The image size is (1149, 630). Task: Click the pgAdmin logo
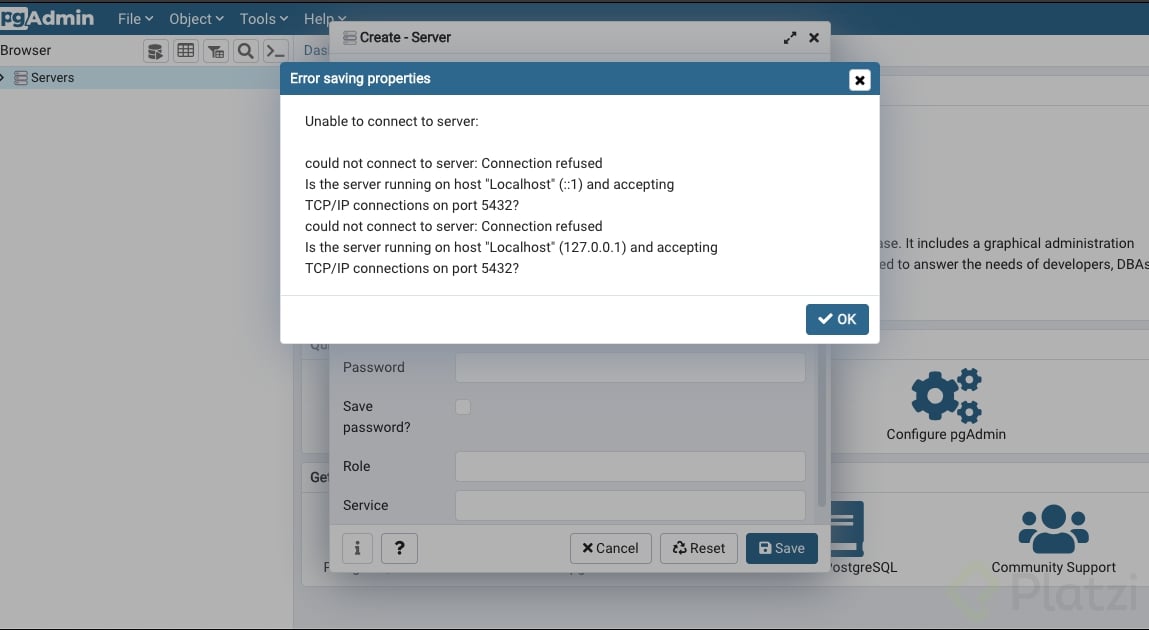[x=48, y=18]
